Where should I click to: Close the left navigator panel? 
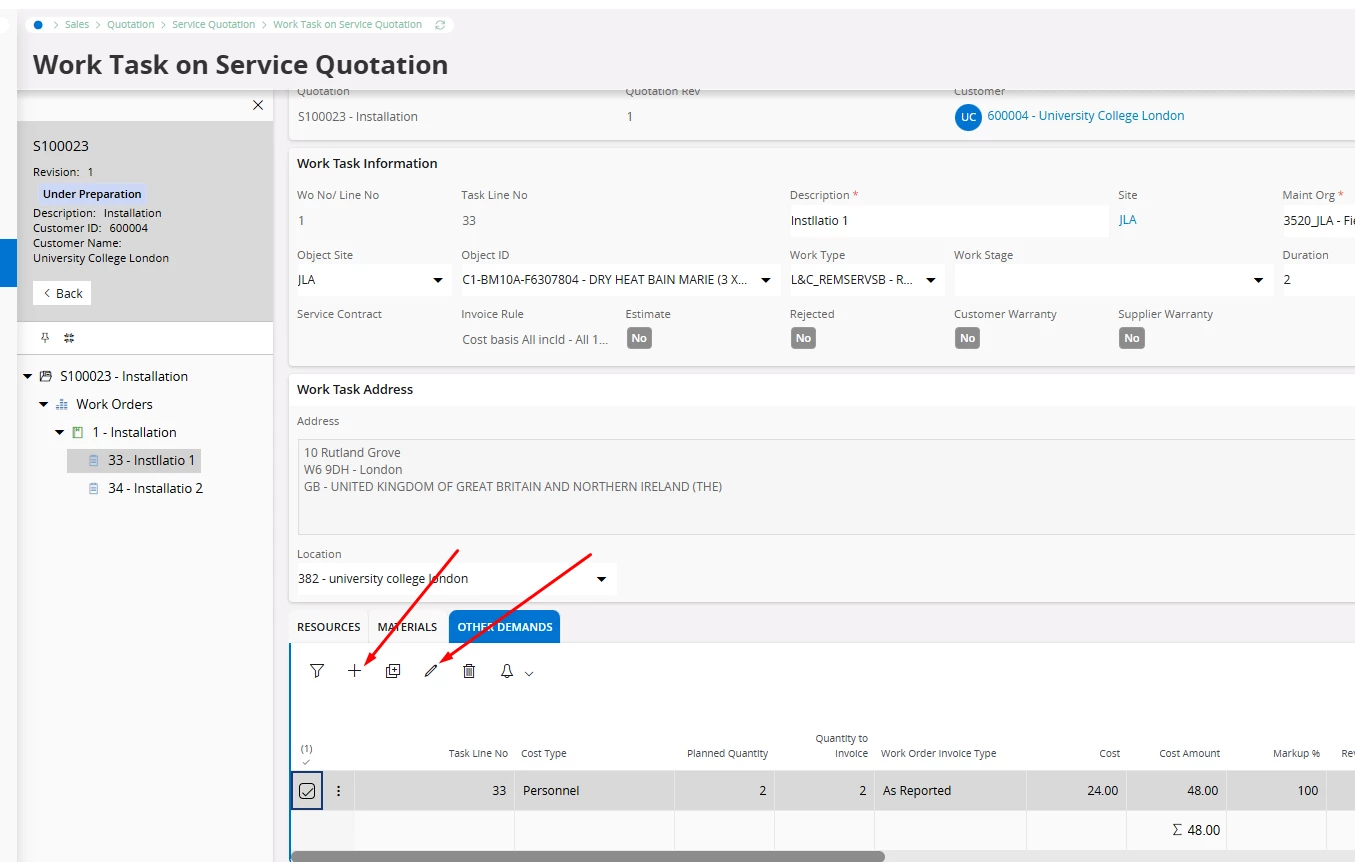coord(258,105)
